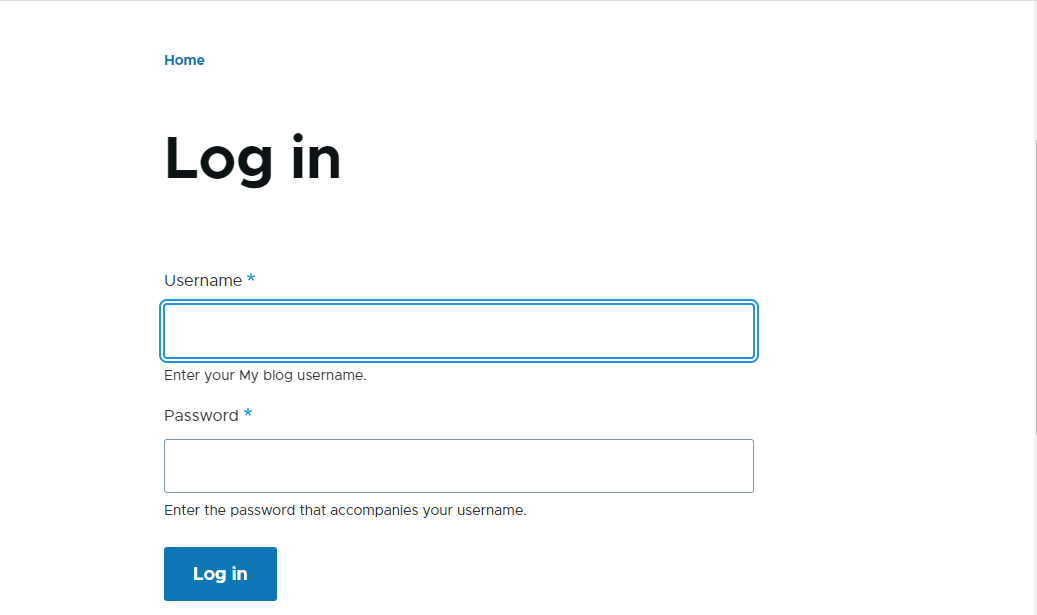Click the password description help text
This screenshot has width=1037, height=615.
pos(345,510)
